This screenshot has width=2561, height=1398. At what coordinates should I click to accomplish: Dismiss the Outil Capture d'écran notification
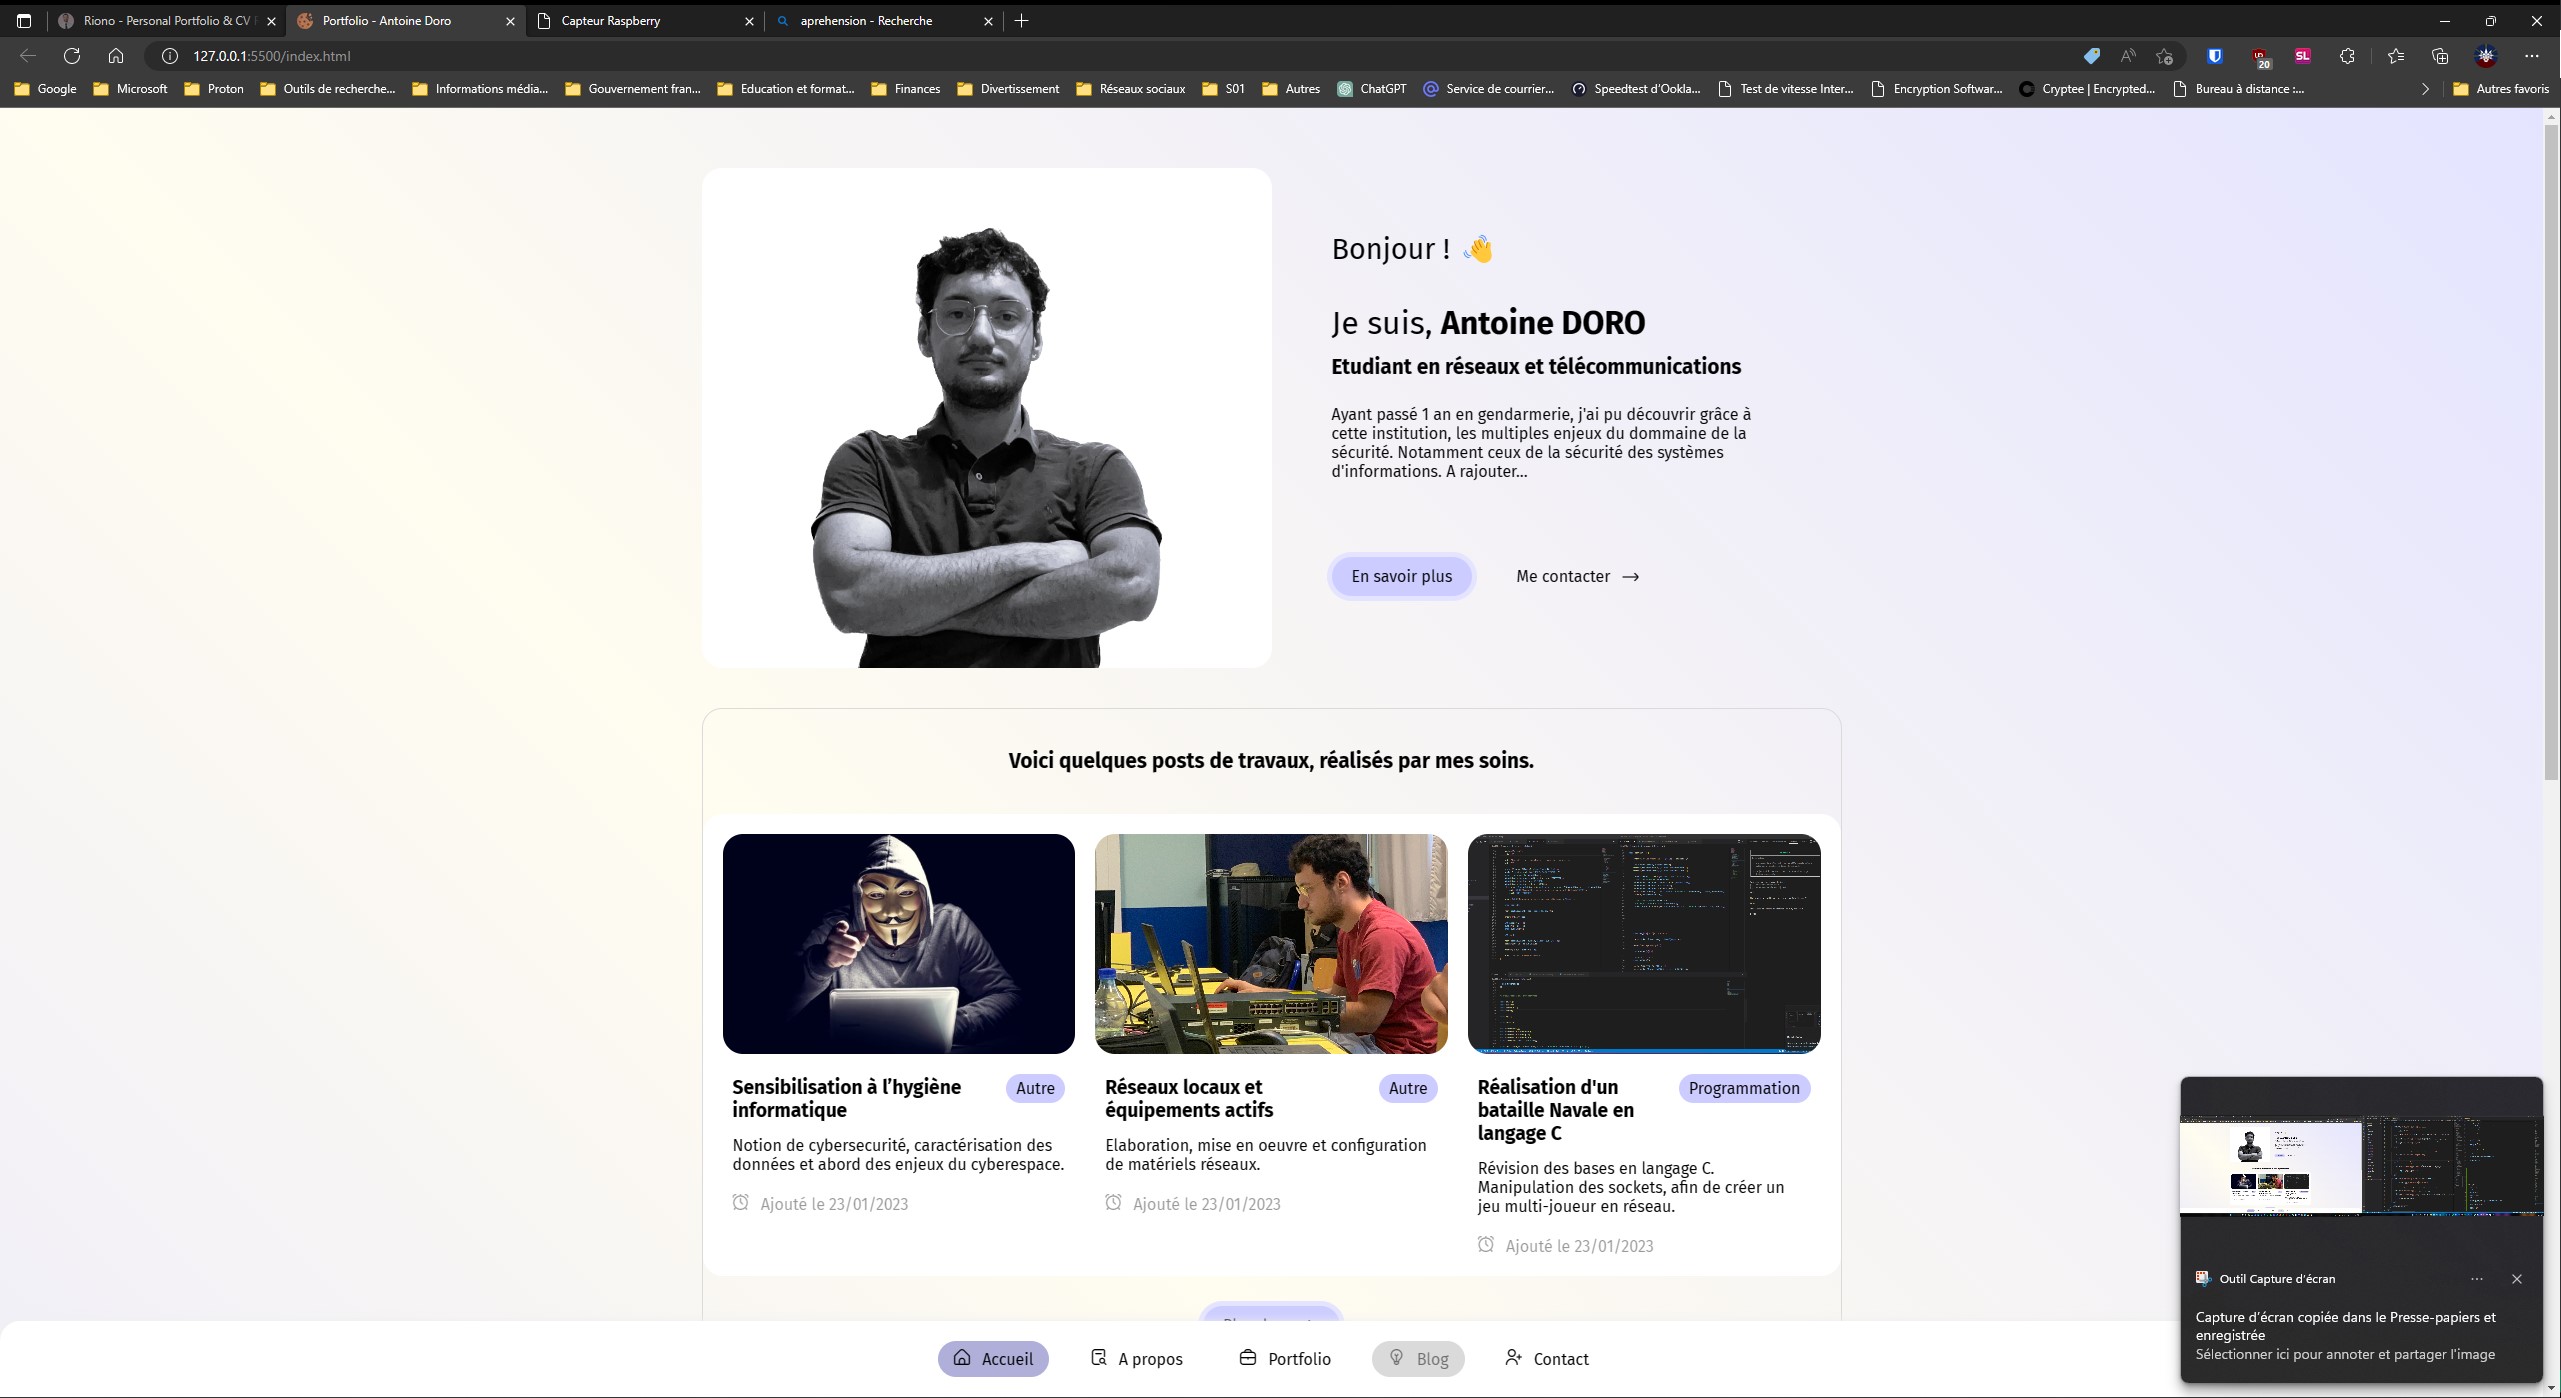click(2517, 1279)
